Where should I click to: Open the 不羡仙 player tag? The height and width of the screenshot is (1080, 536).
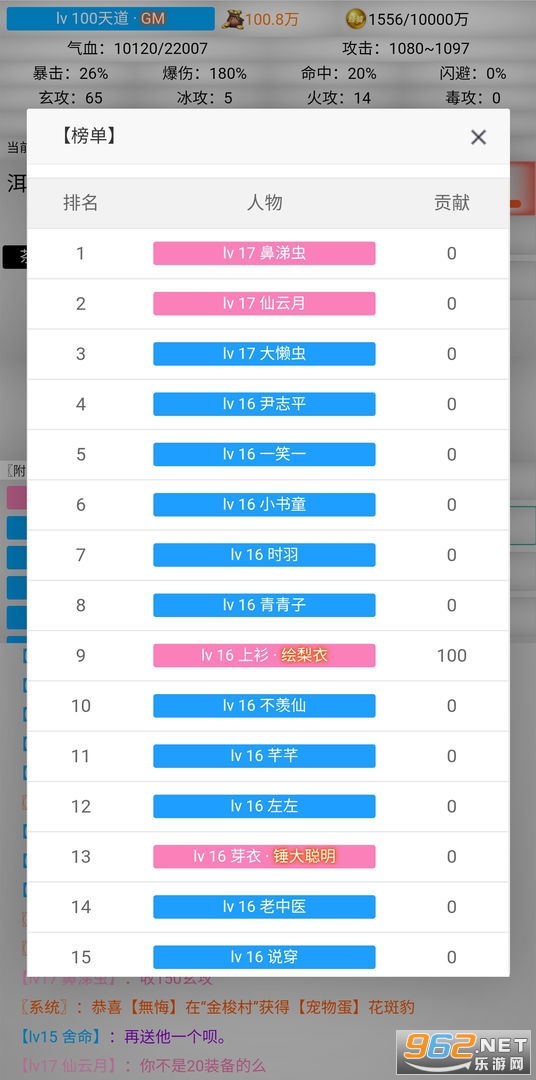pos(264,706)
